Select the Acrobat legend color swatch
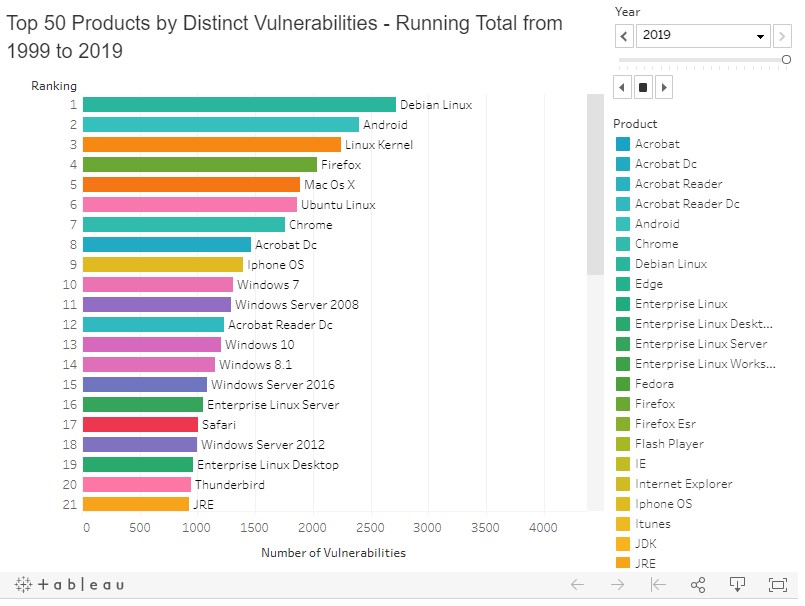The width and height of the screenshot is (805, 606). tap(623, 144)
